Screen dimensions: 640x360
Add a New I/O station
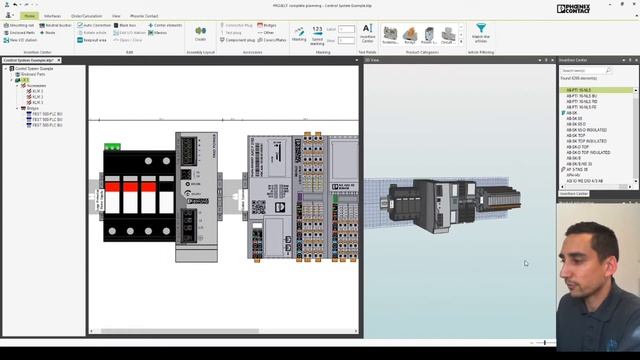tap(20, 40)
